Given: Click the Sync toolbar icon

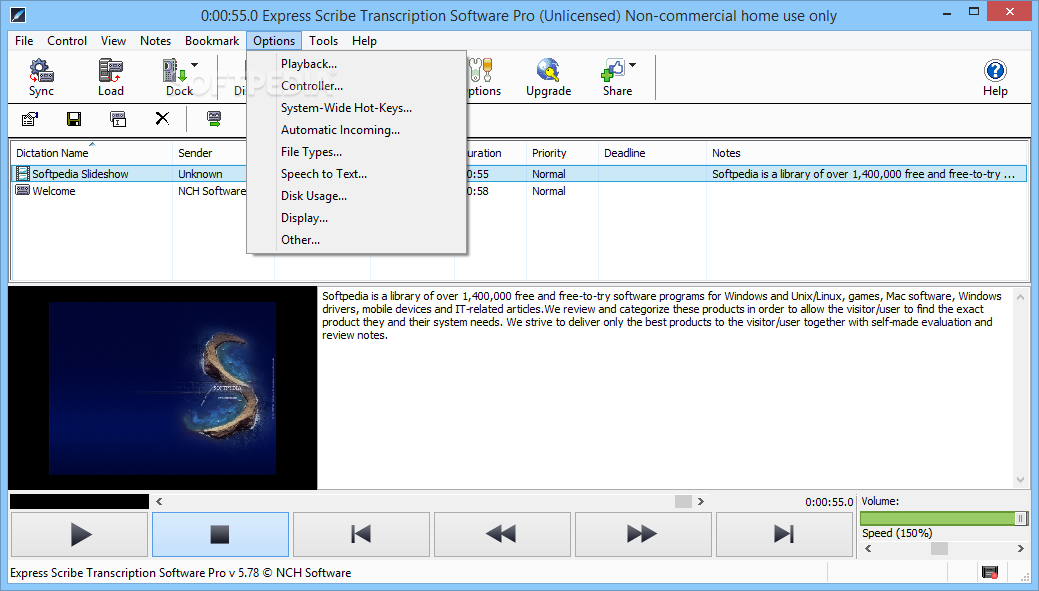Looking at the screenshot, I should click(41, 78).
